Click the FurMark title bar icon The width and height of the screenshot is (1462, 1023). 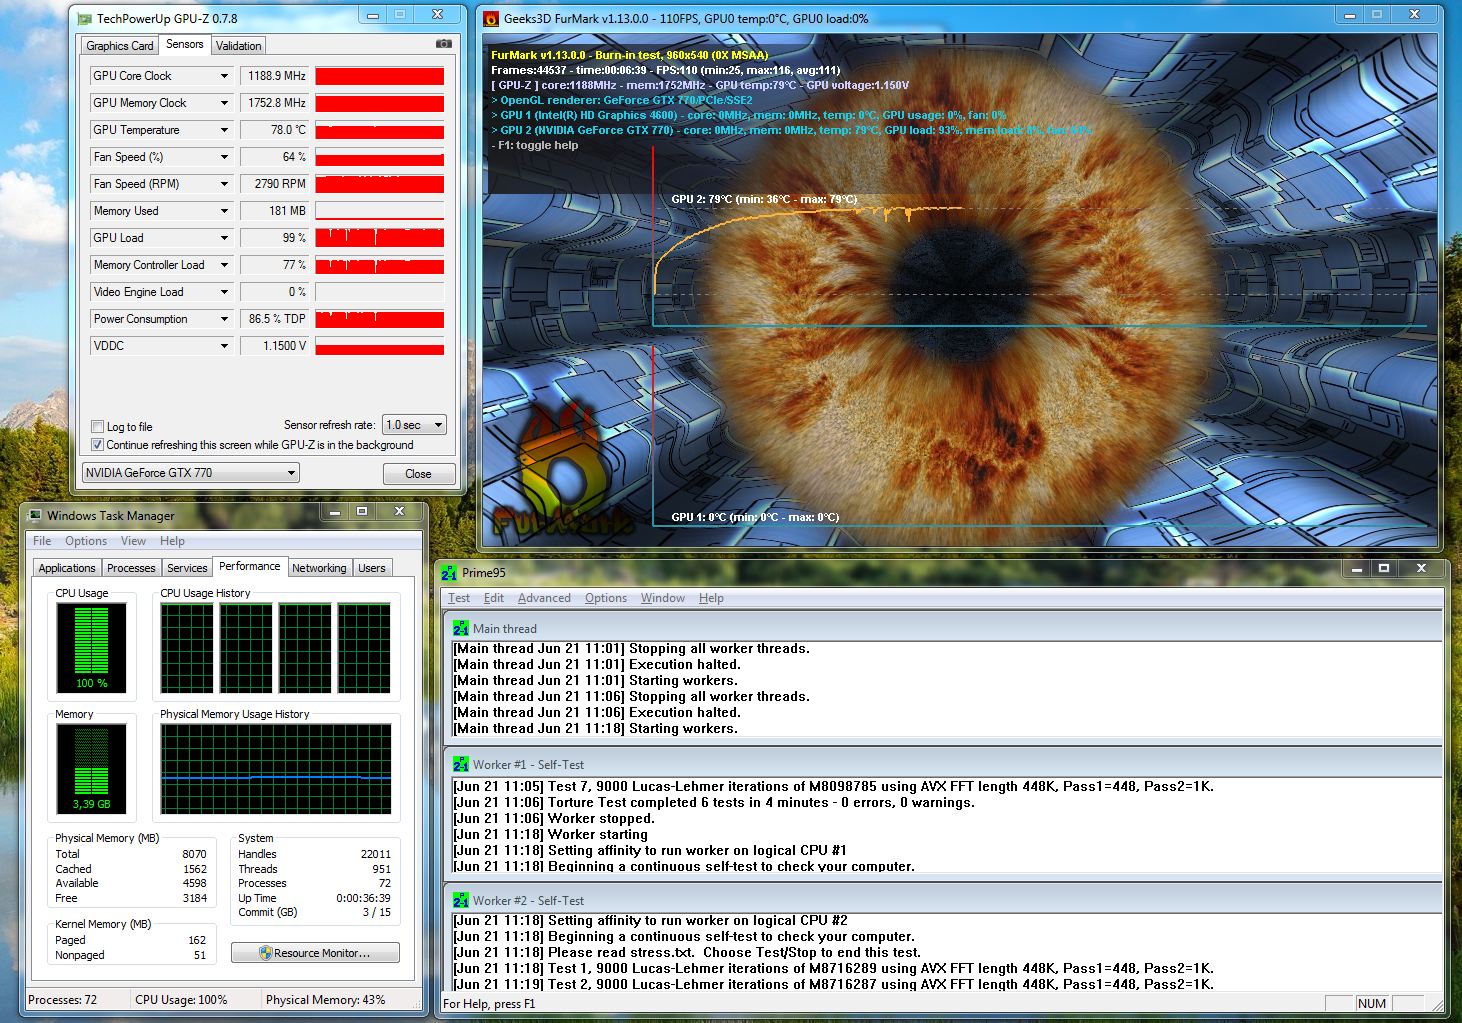click(x=491, y=18)
